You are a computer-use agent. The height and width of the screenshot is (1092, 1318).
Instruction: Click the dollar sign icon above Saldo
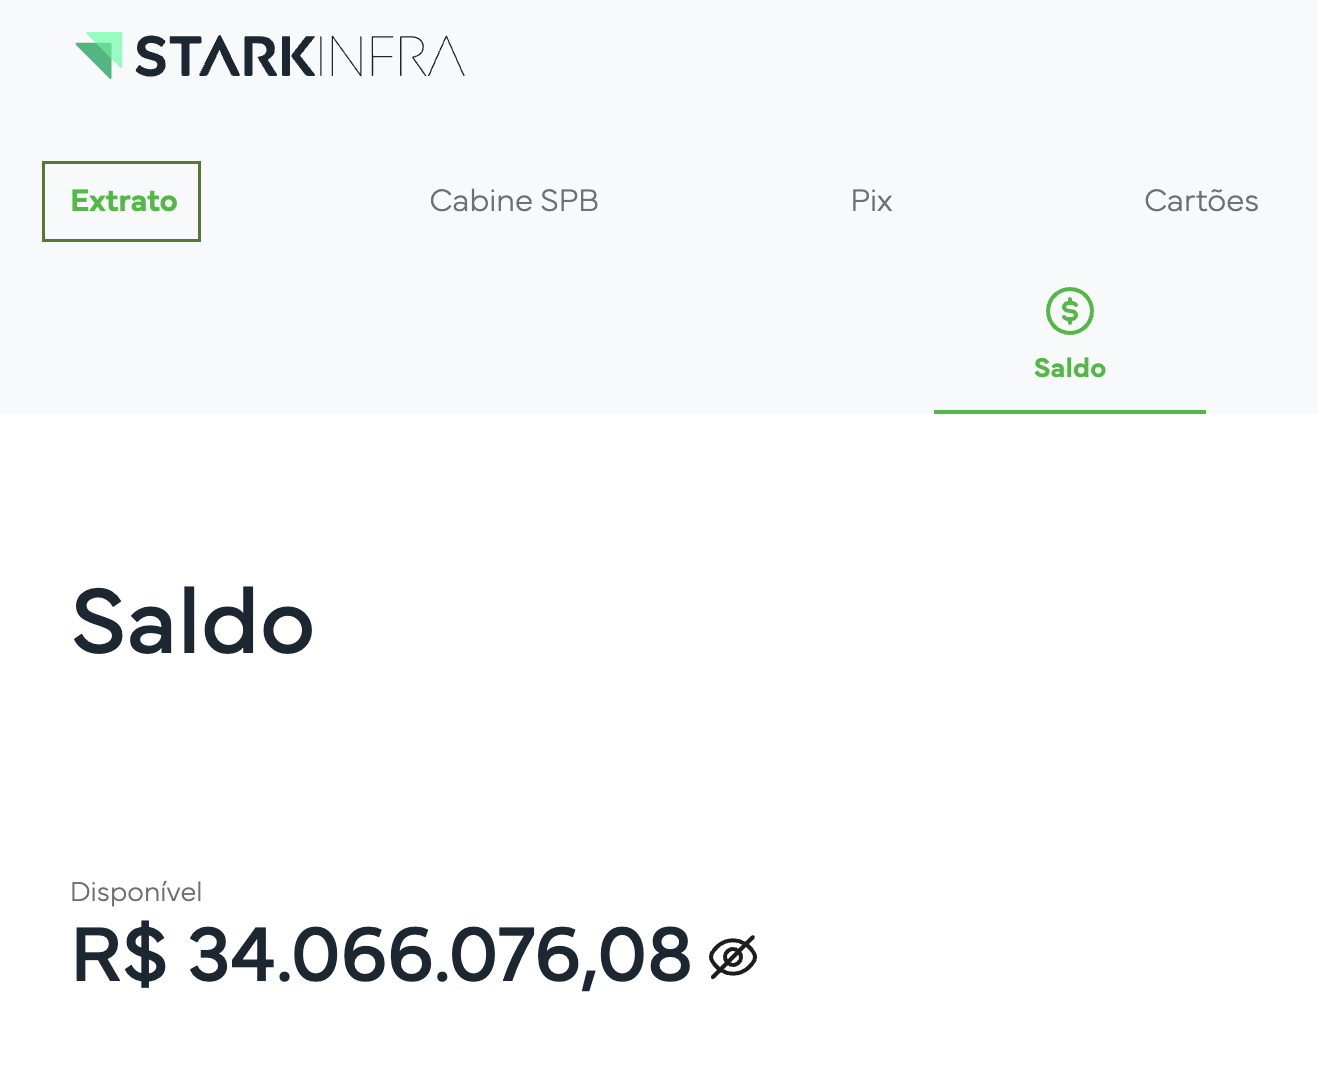coord(1069,311)
